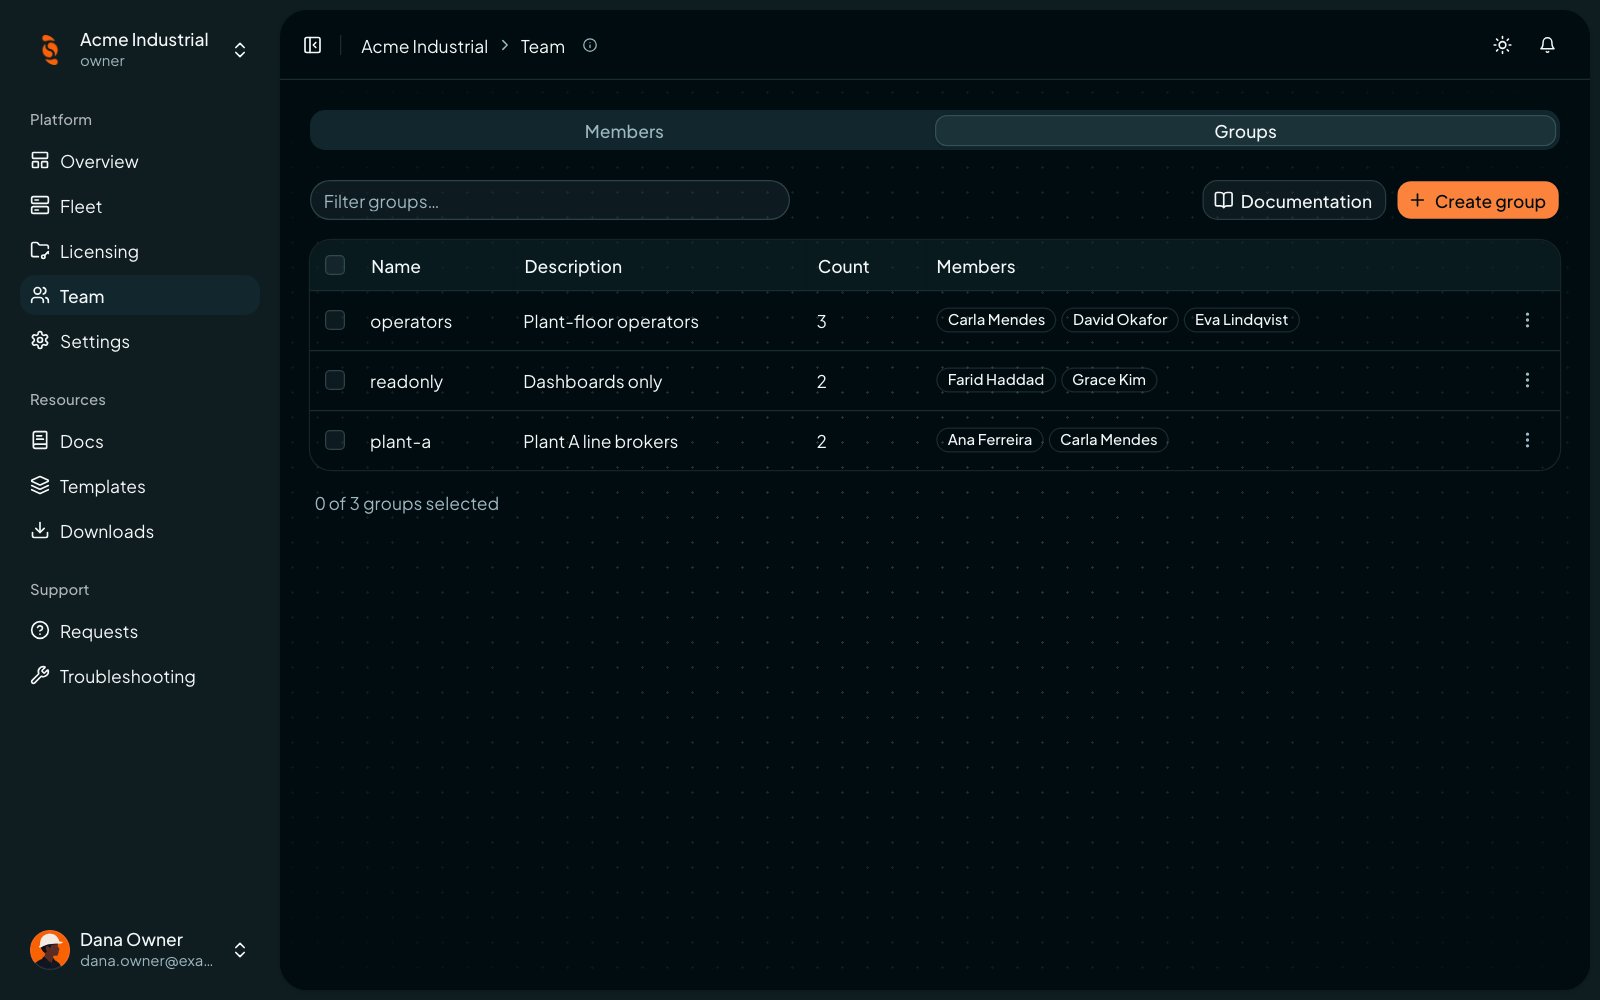Switch to the Members tab

point(624,131)
